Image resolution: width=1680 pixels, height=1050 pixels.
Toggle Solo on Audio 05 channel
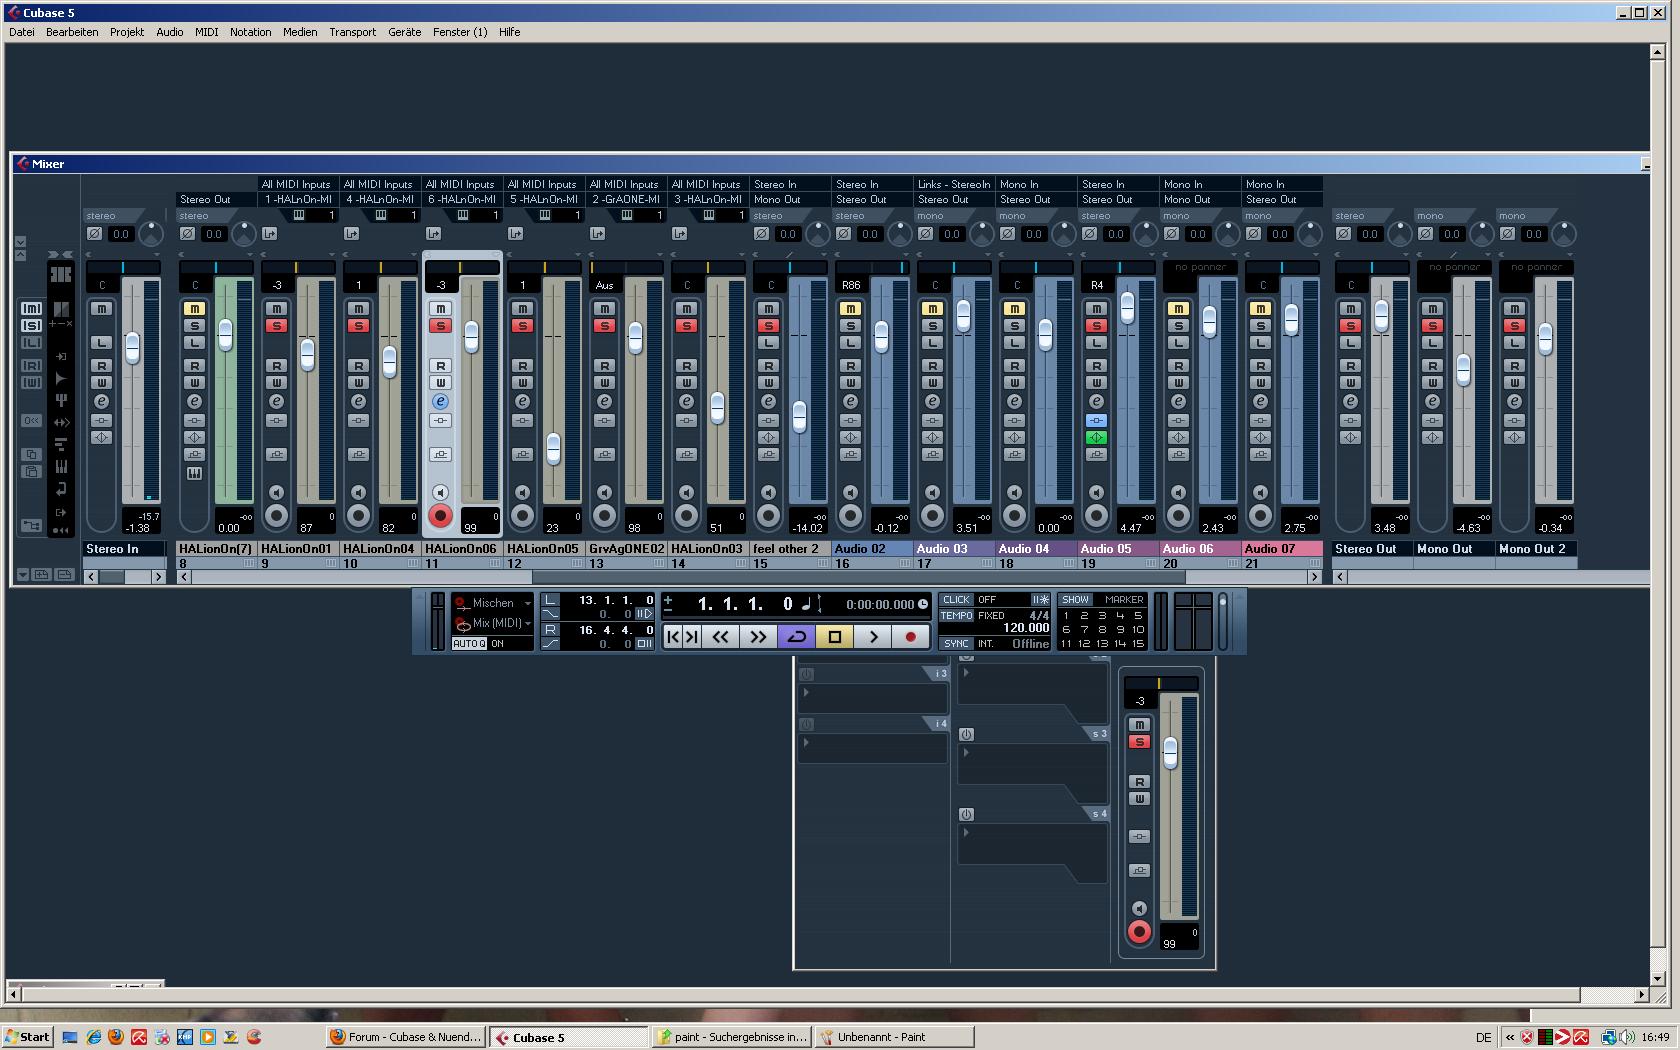coord(1096,326)
